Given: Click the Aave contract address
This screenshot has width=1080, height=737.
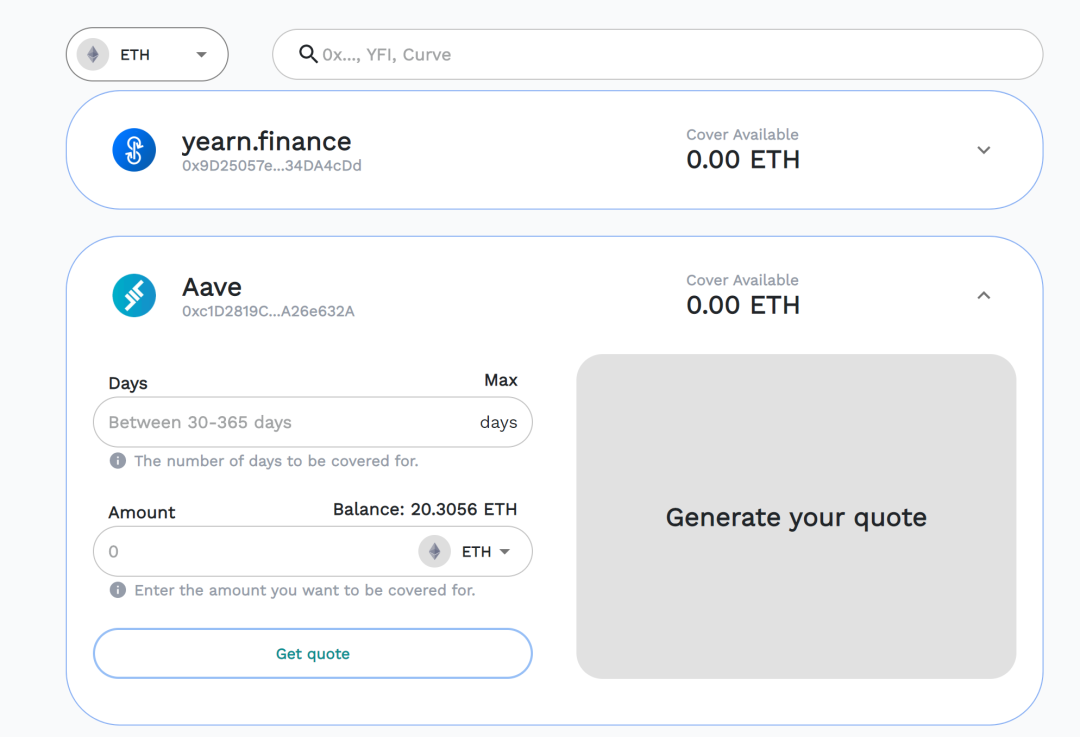Looking at the screenshot, I should click(x=268, y=311).
